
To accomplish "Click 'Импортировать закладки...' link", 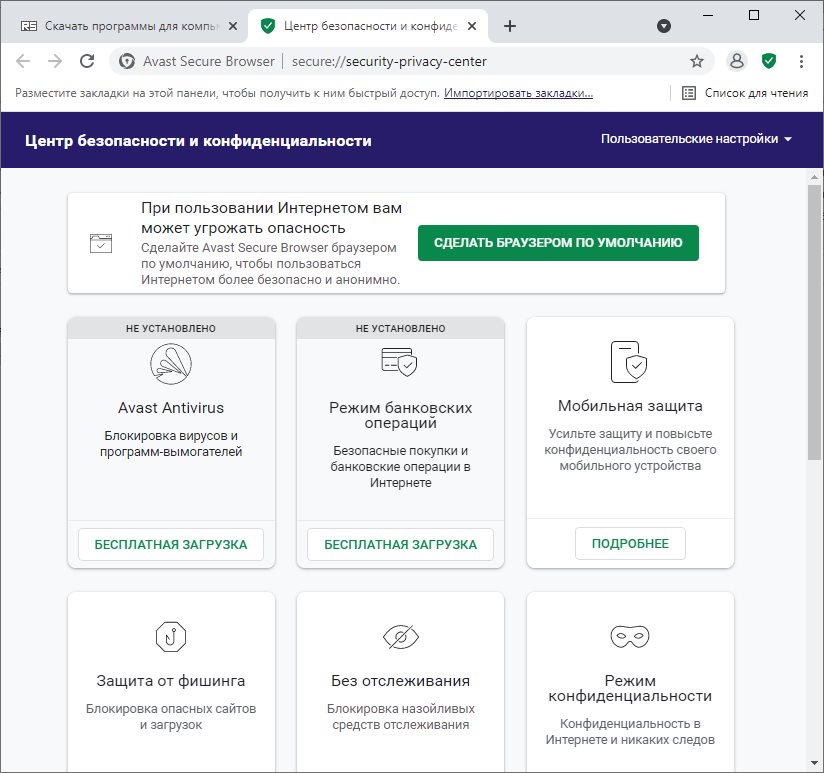I will click(518, 93).
